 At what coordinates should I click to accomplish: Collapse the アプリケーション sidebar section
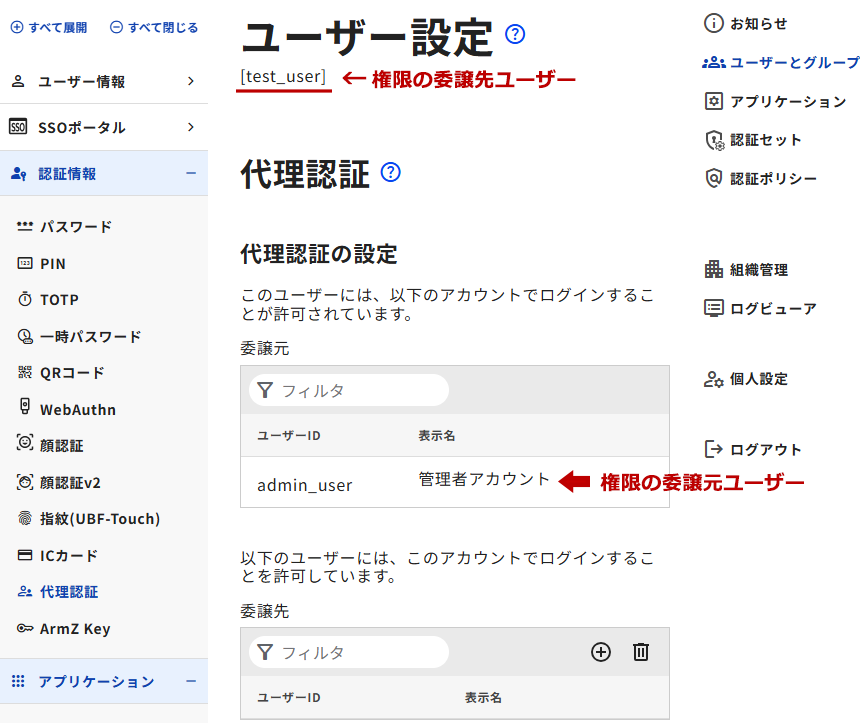190,682
